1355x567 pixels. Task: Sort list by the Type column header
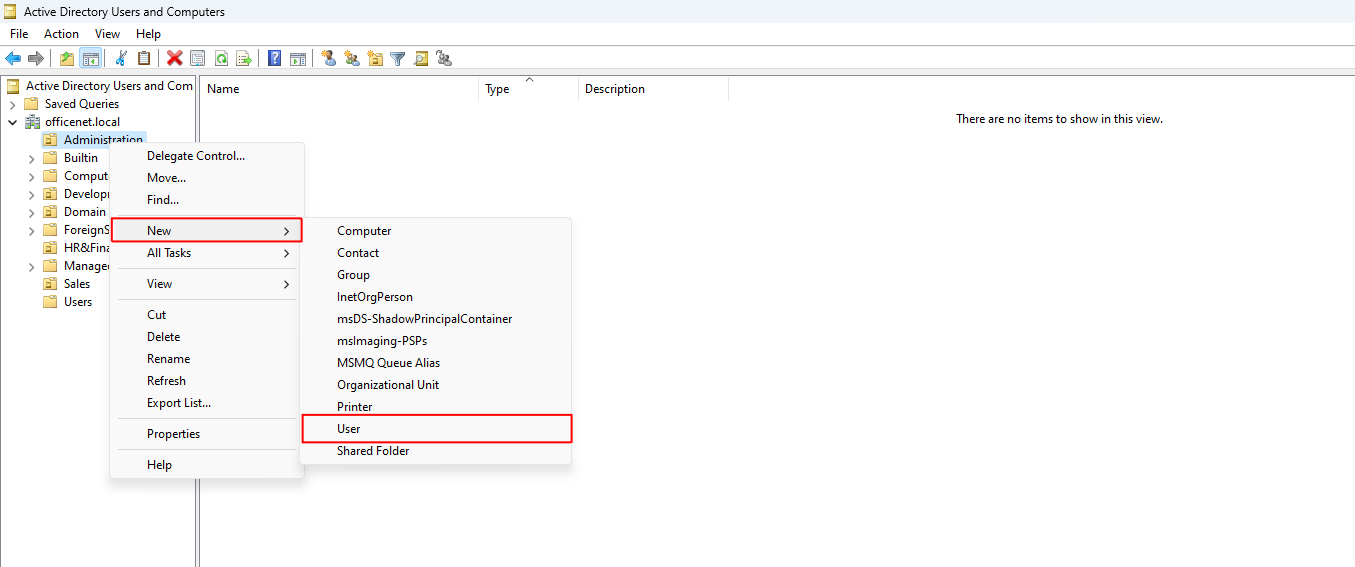tap(497, 89)
